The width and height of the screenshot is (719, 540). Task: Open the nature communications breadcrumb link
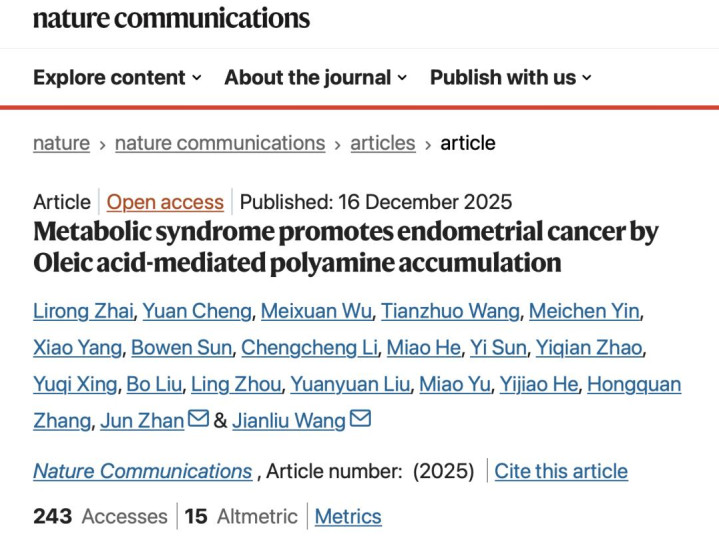click(220, 143)
